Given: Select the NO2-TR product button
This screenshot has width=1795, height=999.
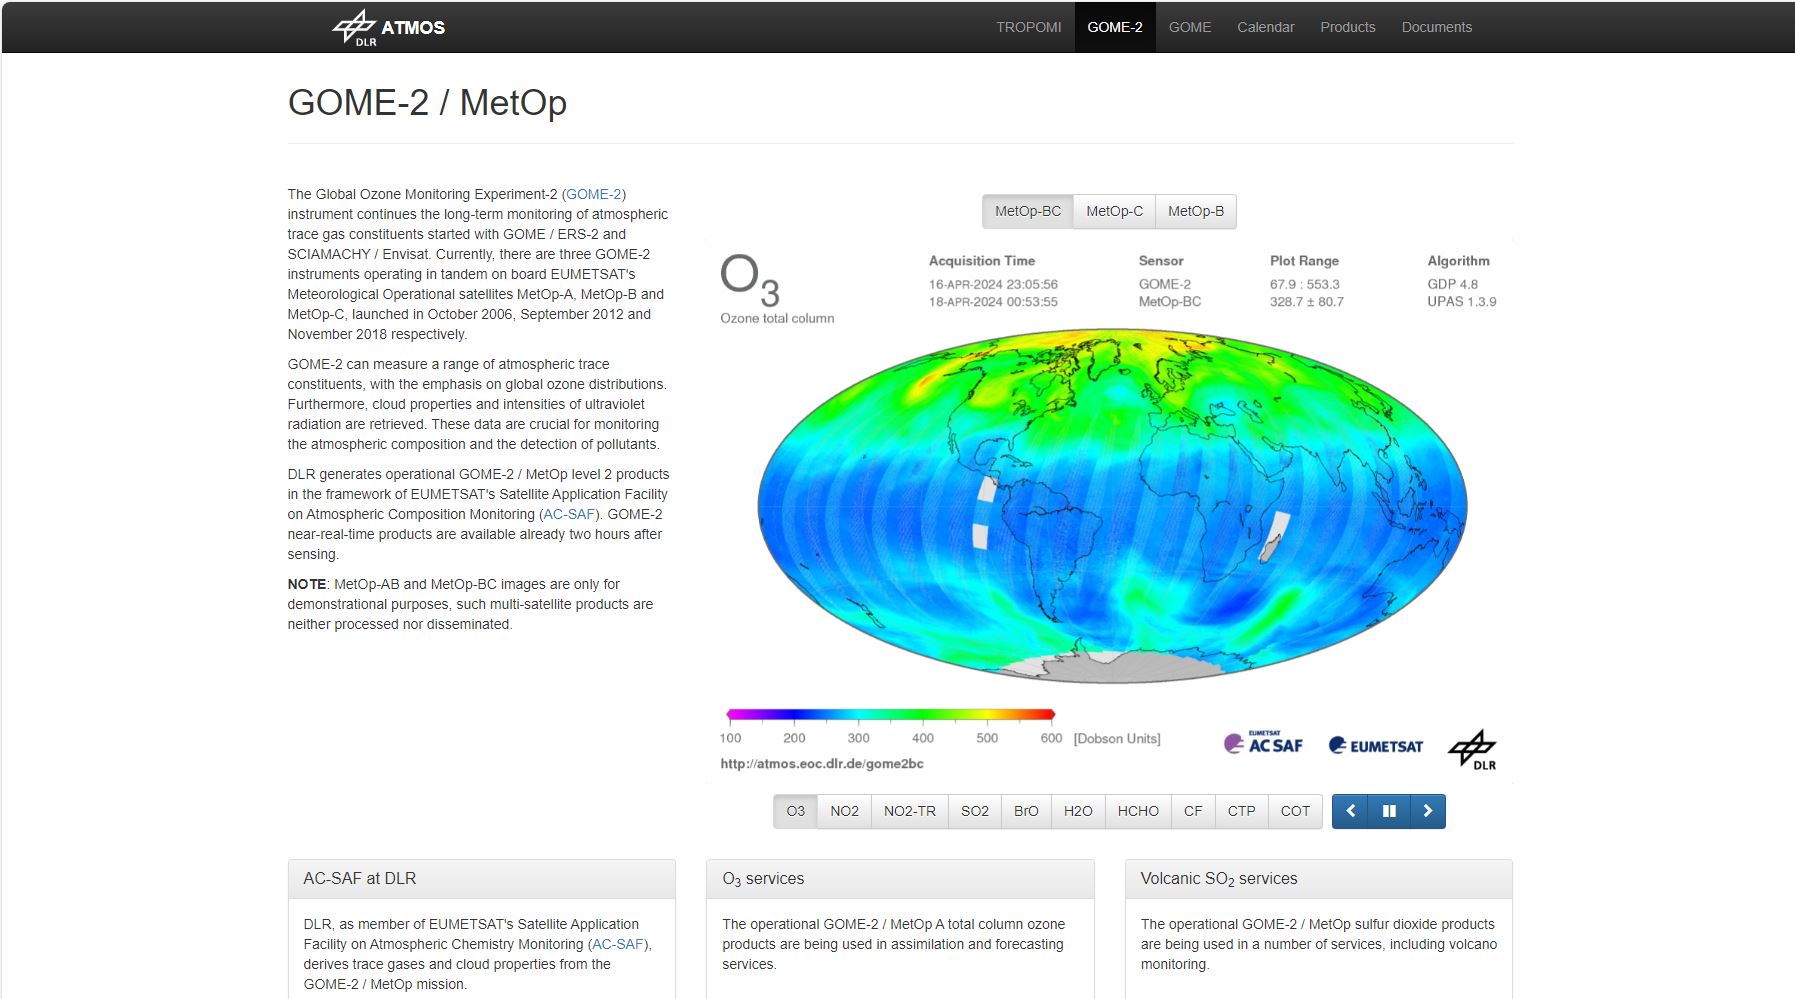Looking at the screenshot, I should click(x=909, y=811).
